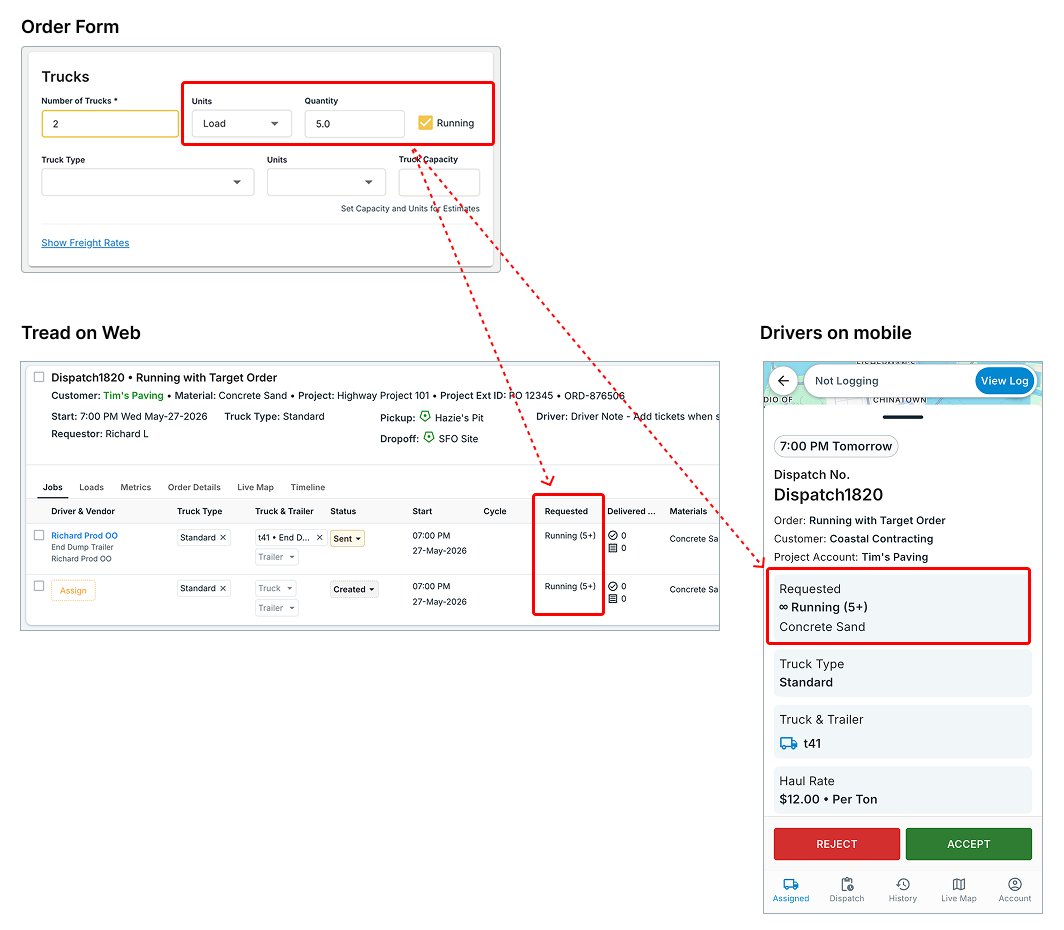The image size is (1064, 930).
Task: Click the orange Assign button
Action: (73, 590)
